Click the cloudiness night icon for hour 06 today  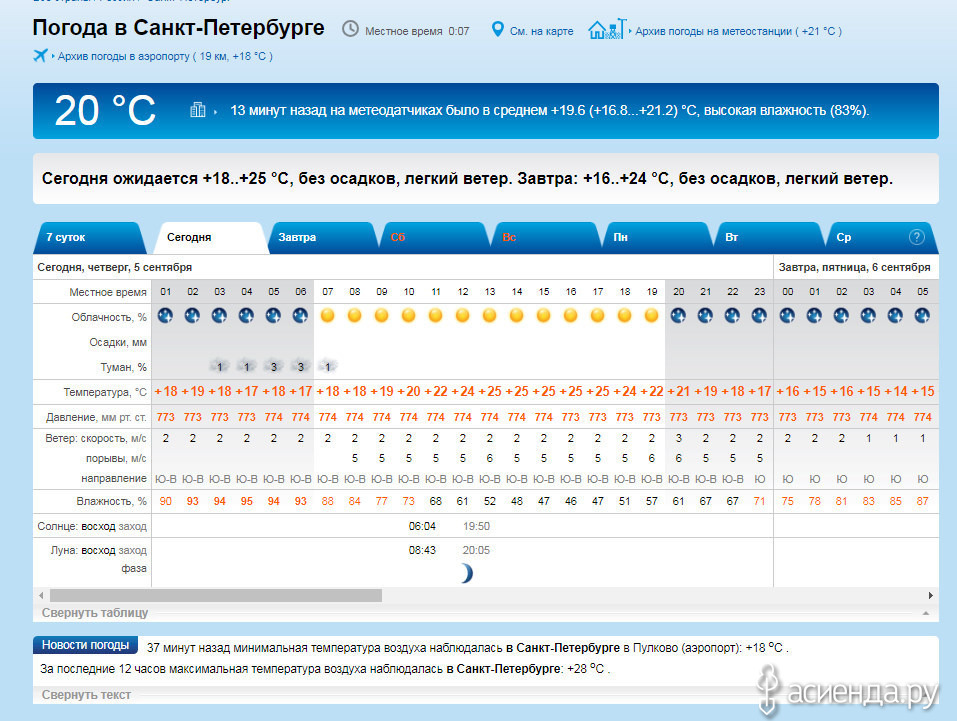300,316
